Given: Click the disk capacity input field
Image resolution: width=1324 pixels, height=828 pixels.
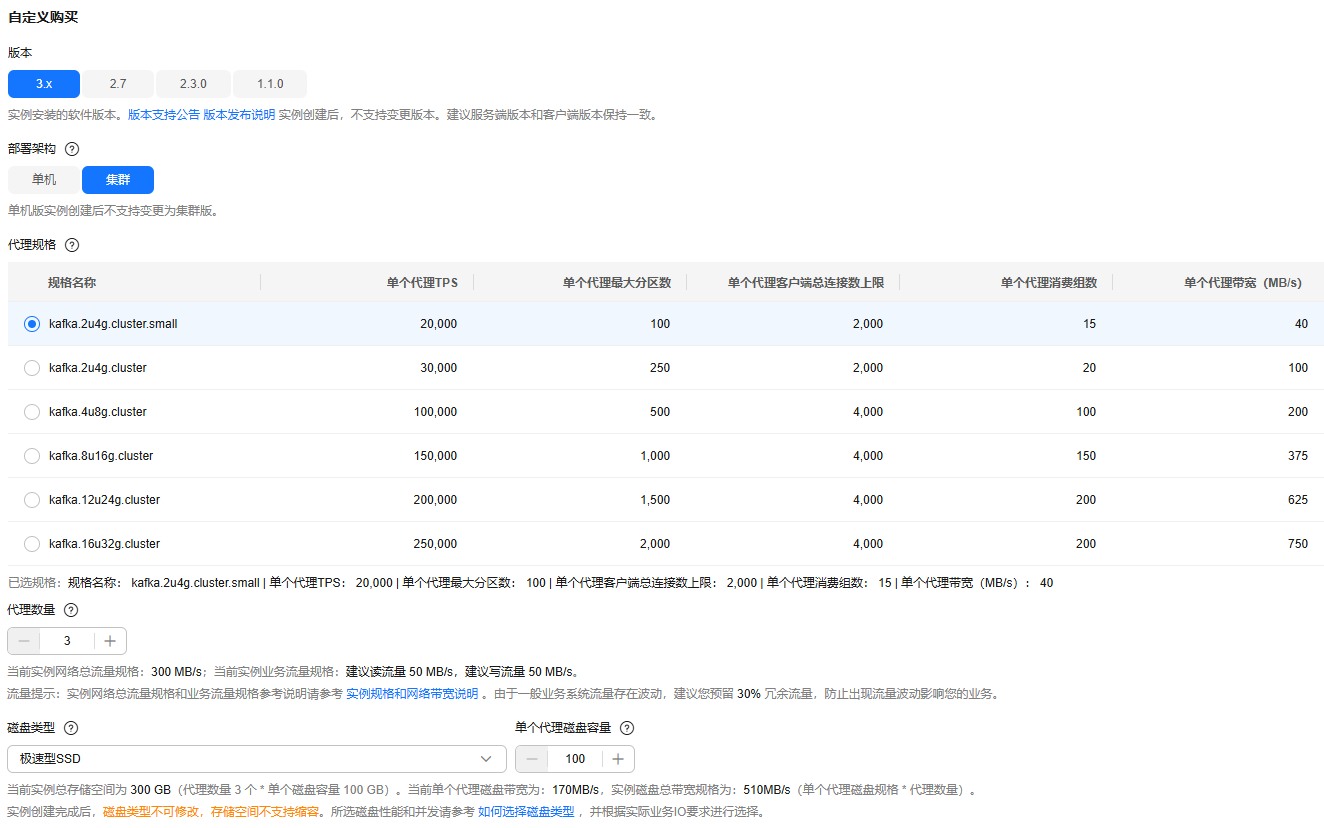Looking at the screenshot, I should (x=575, y=759).
